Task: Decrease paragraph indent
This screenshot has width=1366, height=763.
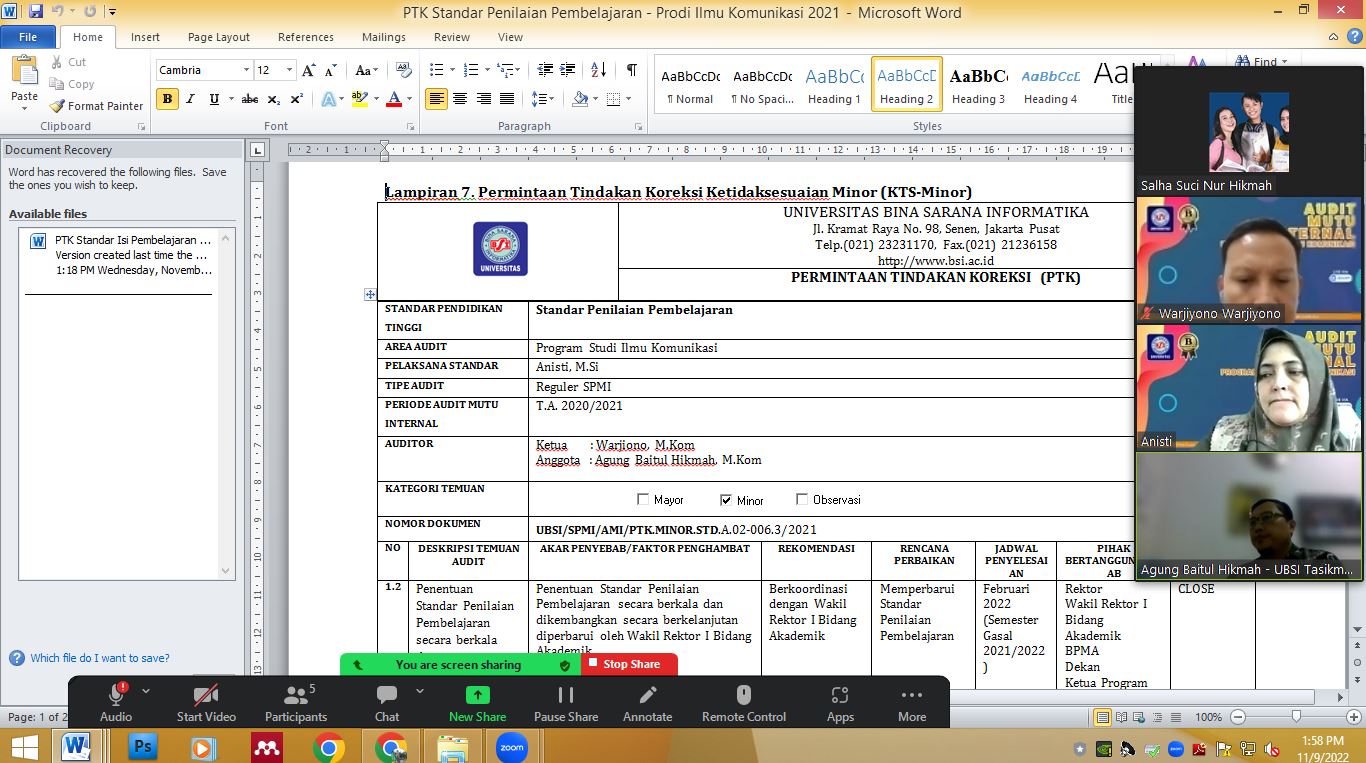Action: 545,70
